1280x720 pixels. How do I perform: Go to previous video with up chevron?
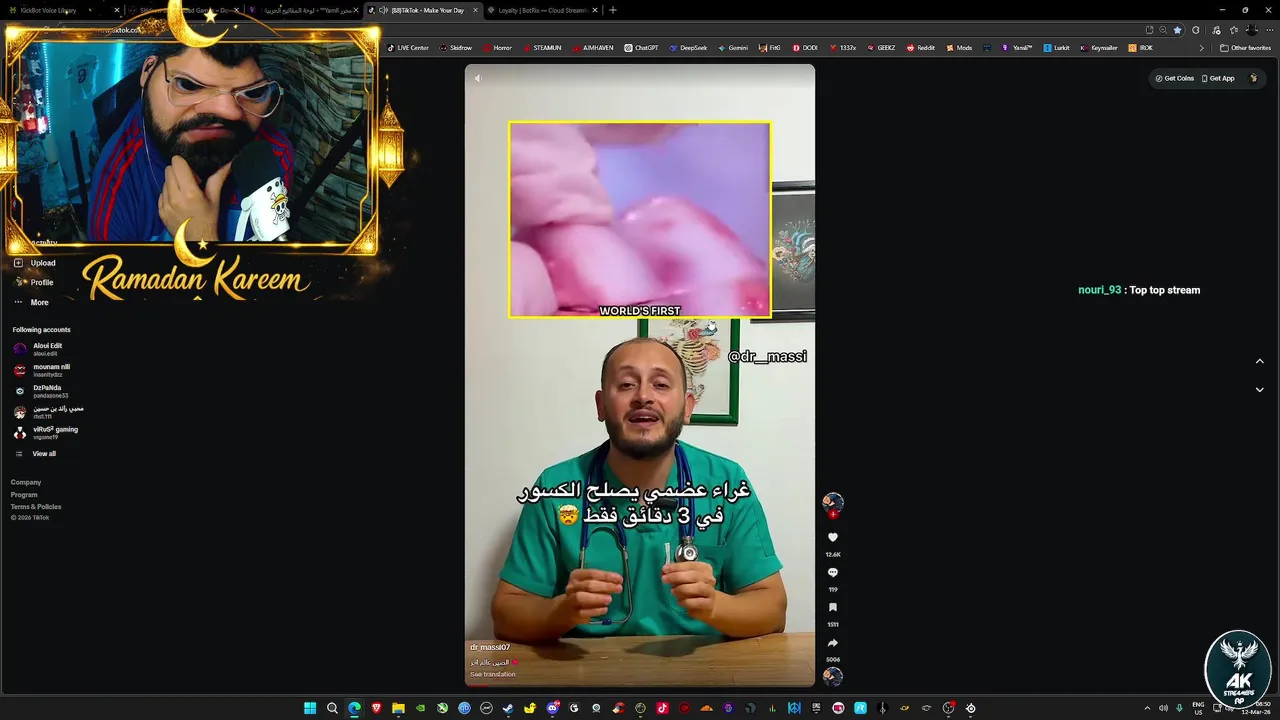1259,361
